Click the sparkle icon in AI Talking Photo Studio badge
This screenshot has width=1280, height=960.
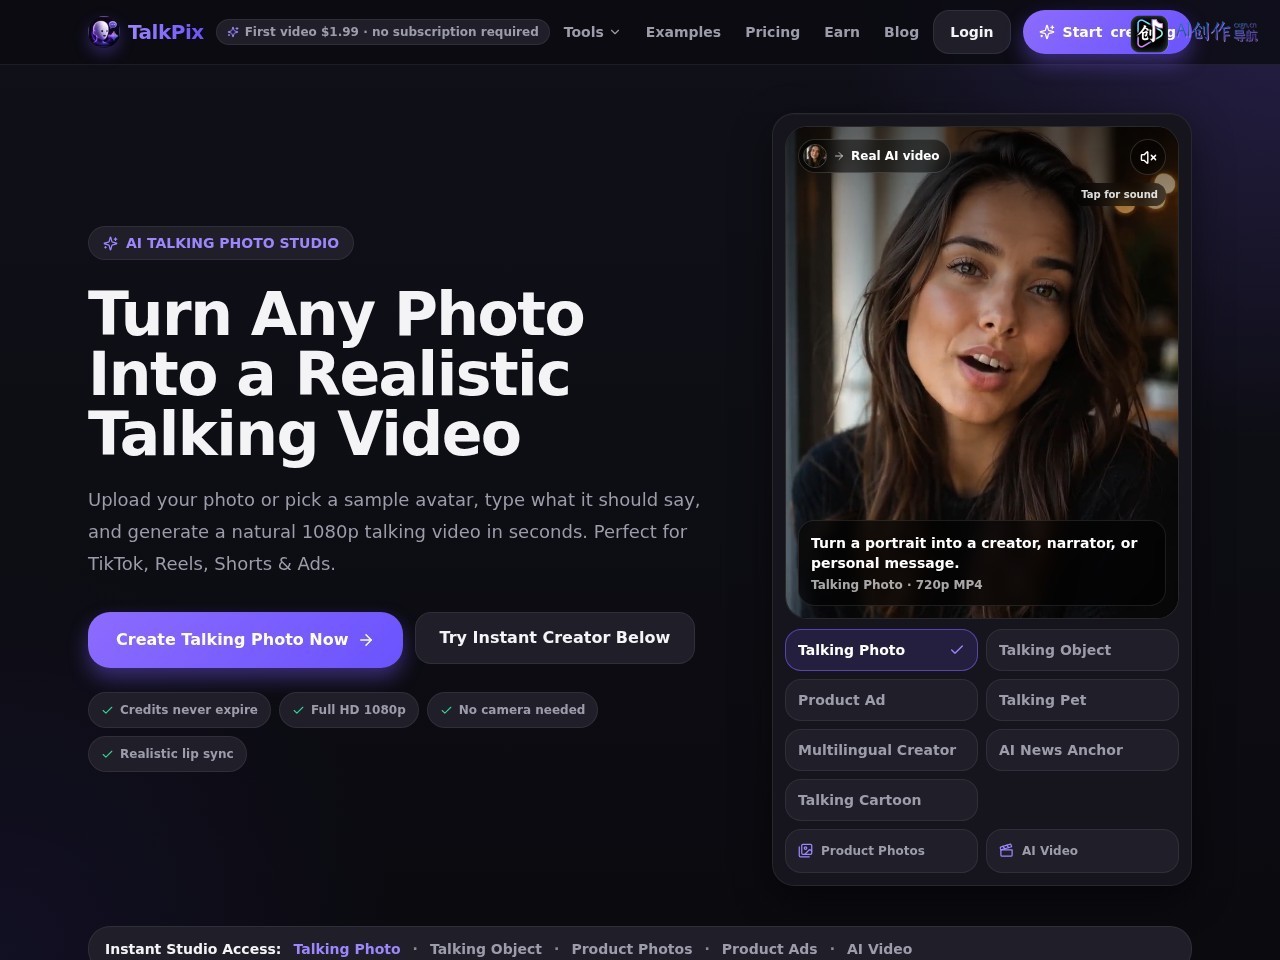click(111, 243)
